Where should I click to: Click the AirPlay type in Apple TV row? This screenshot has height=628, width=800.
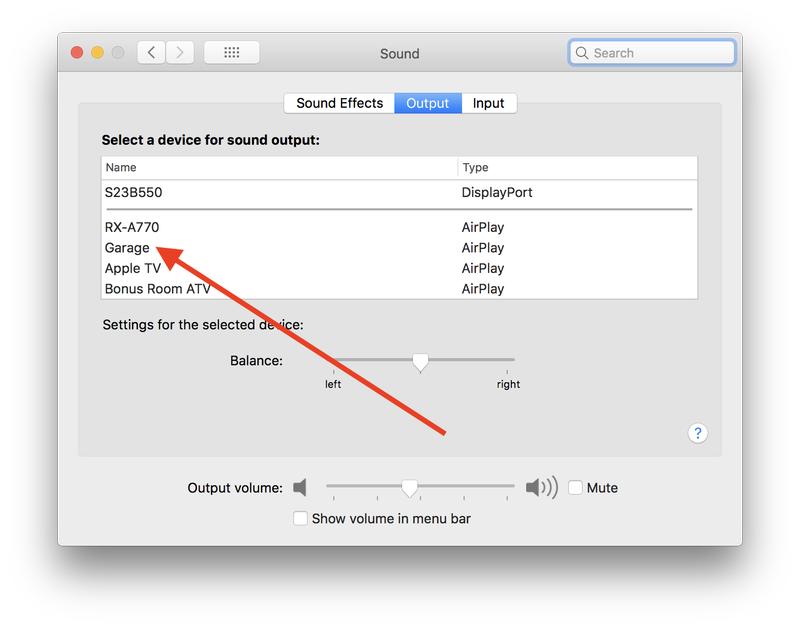(x=483, y=268)
